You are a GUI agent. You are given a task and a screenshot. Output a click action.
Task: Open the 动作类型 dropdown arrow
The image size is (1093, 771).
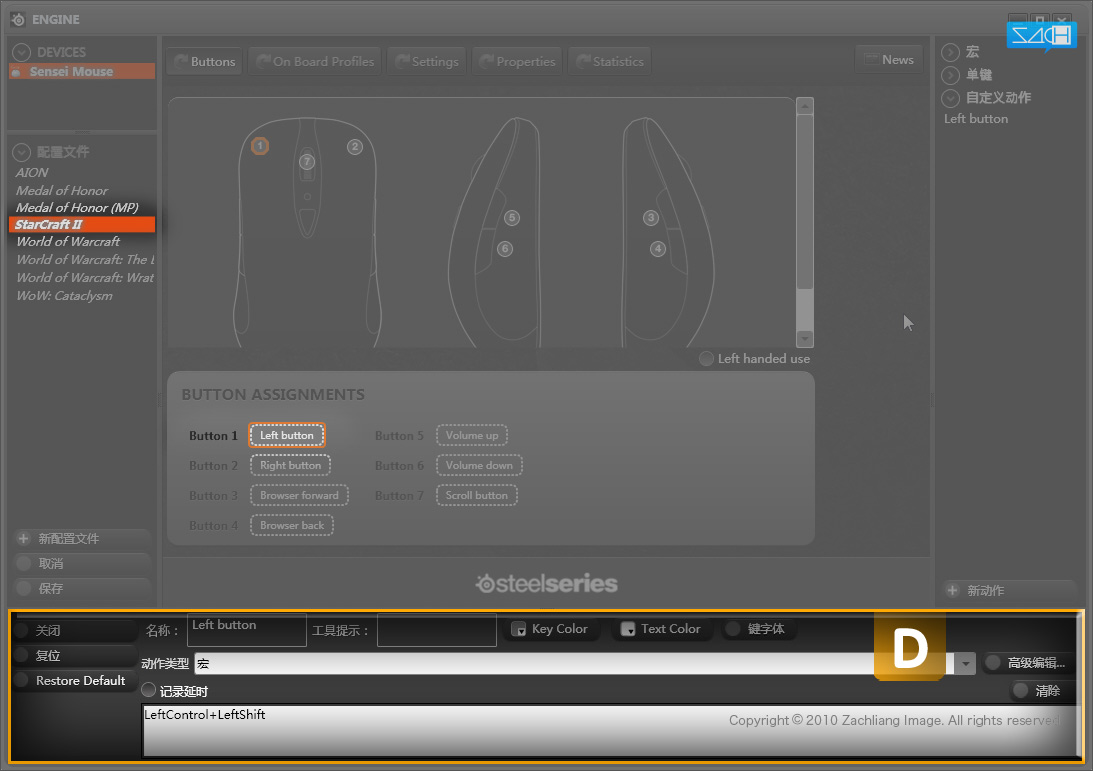pos(965,664)
